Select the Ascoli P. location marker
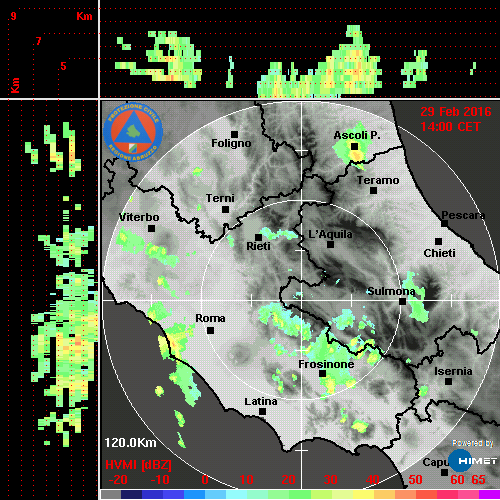 point(354,146)
